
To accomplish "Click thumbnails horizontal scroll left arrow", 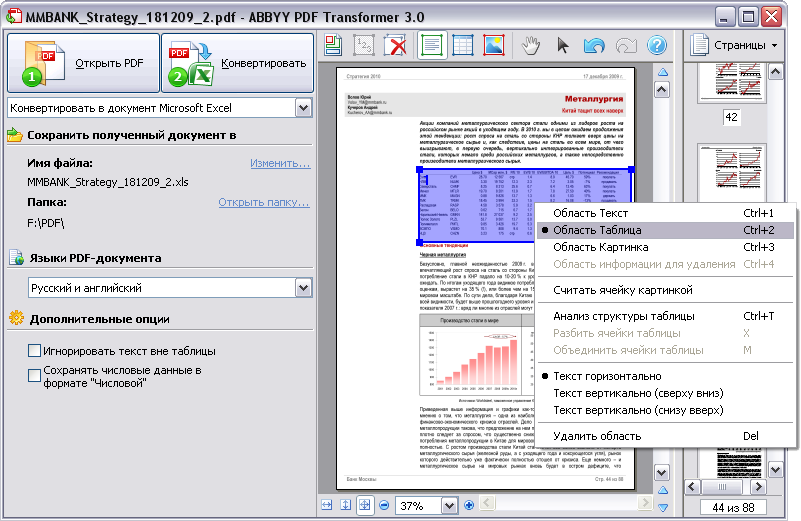I will tap(693, 487).
